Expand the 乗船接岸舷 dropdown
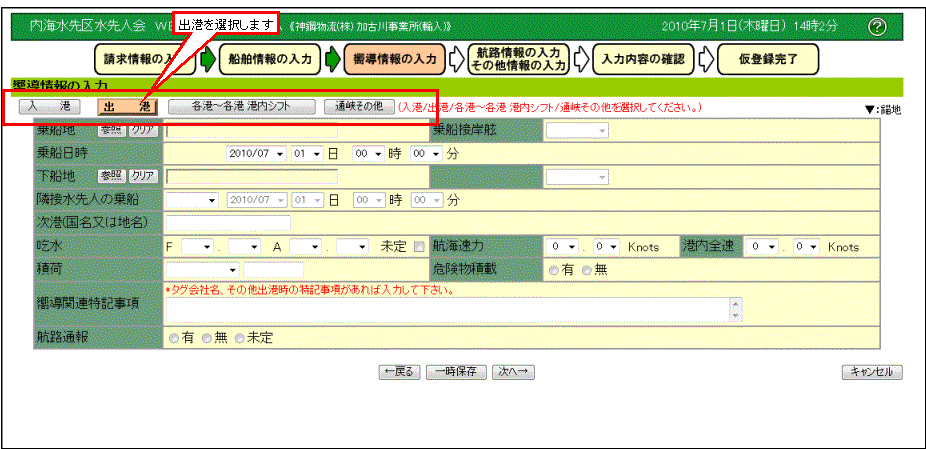The width and height of the screenshot is (926, 449). pyautogui.click(x=577, y=130)
